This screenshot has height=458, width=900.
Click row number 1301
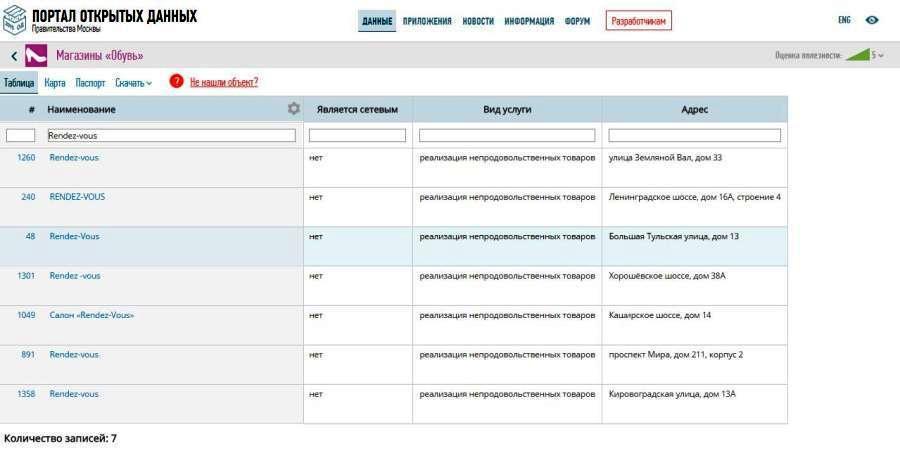(x=26, y=275)
